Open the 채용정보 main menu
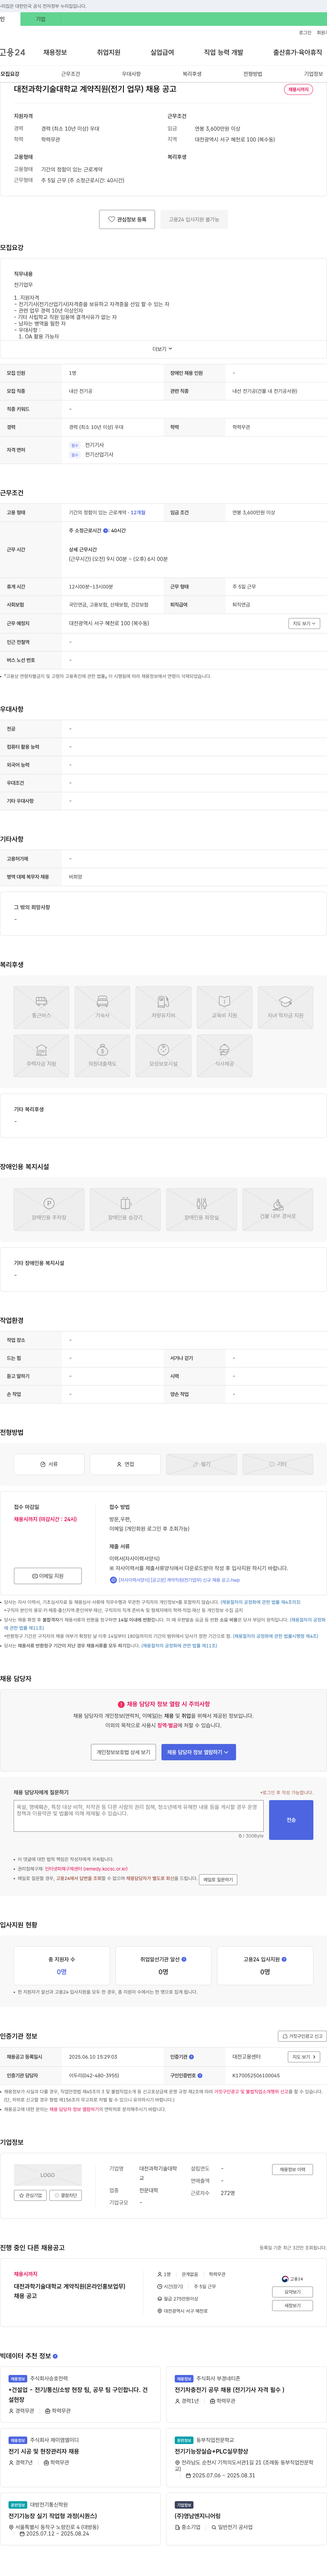The width and height of the screenshot is (327, 2576). pos(55,52)
